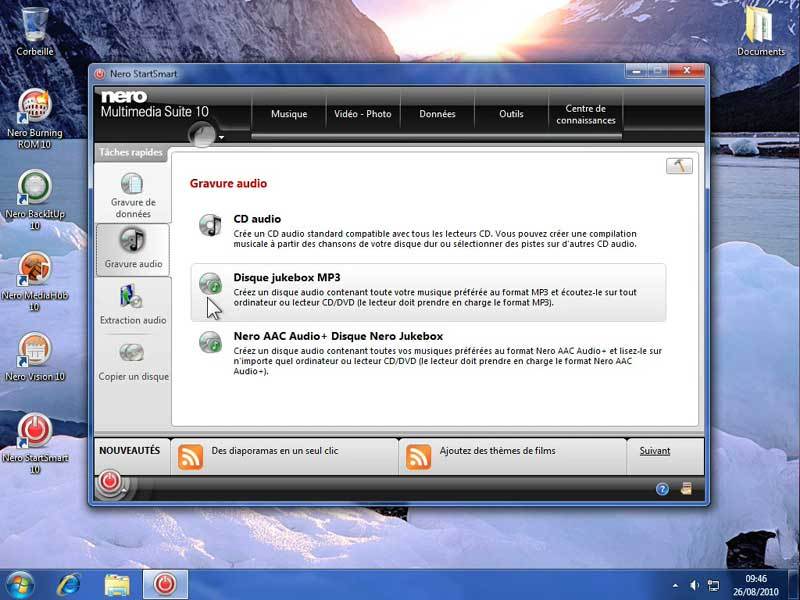Open the Documents folder on the desktop
This screenshot has height=600, width=800.
tap(761, 30)
